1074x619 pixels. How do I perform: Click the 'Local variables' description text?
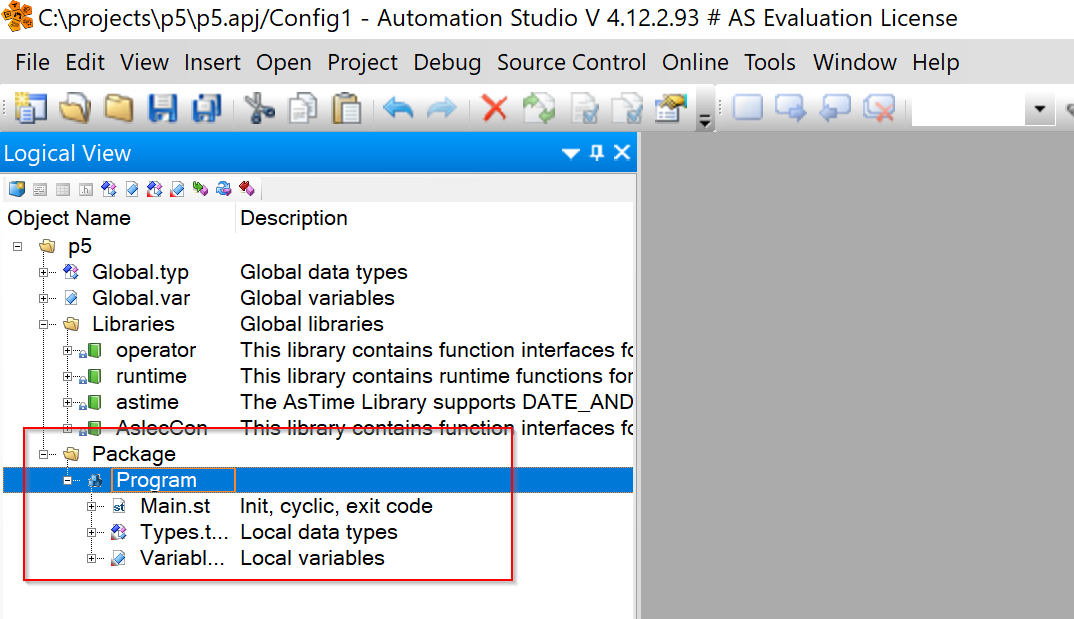(x=312, y=559)
